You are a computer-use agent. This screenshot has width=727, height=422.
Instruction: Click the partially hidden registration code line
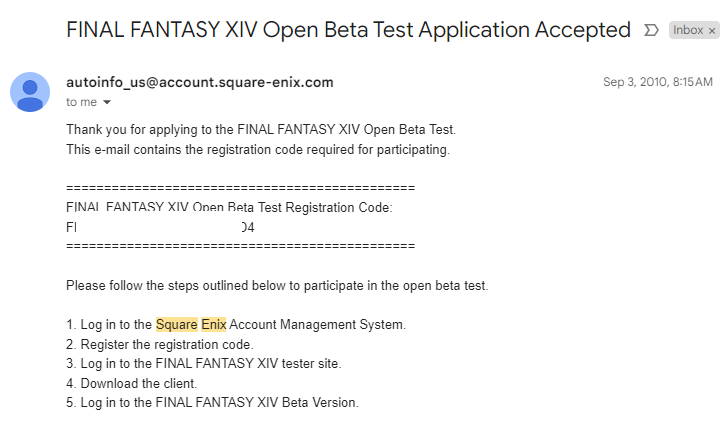click(x=160, y=227)
